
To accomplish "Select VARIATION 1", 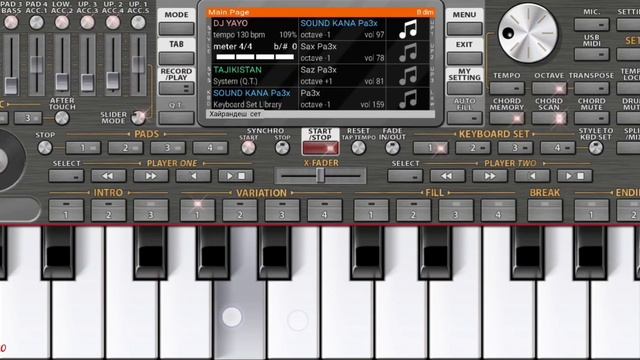I will pos(198,210).
